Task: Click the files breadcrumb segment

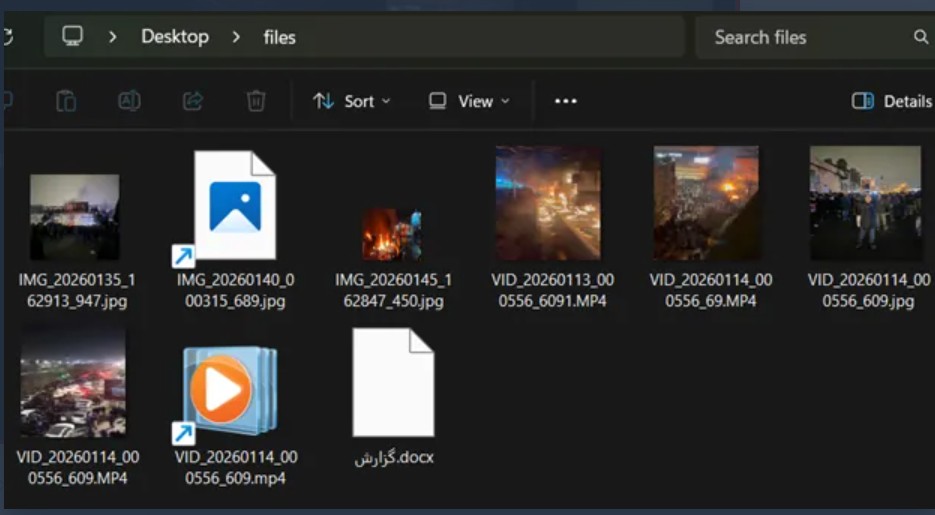Action: [280, 38]
